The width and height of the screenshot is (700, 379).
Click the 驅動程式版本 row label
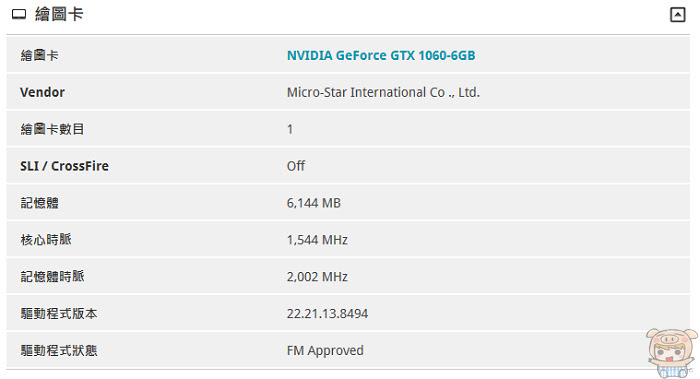59,314
